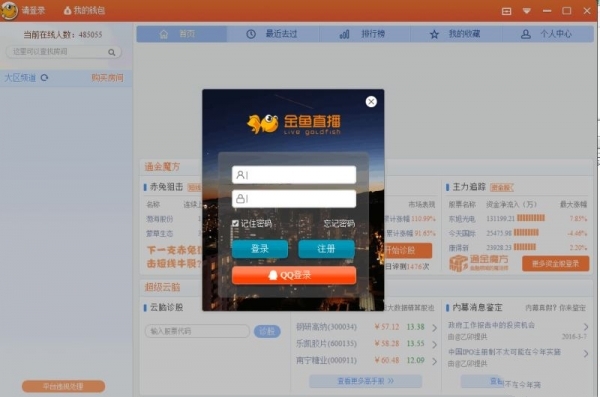
Task: Click the 主力追踪 heading
Action: click(469, 187)
